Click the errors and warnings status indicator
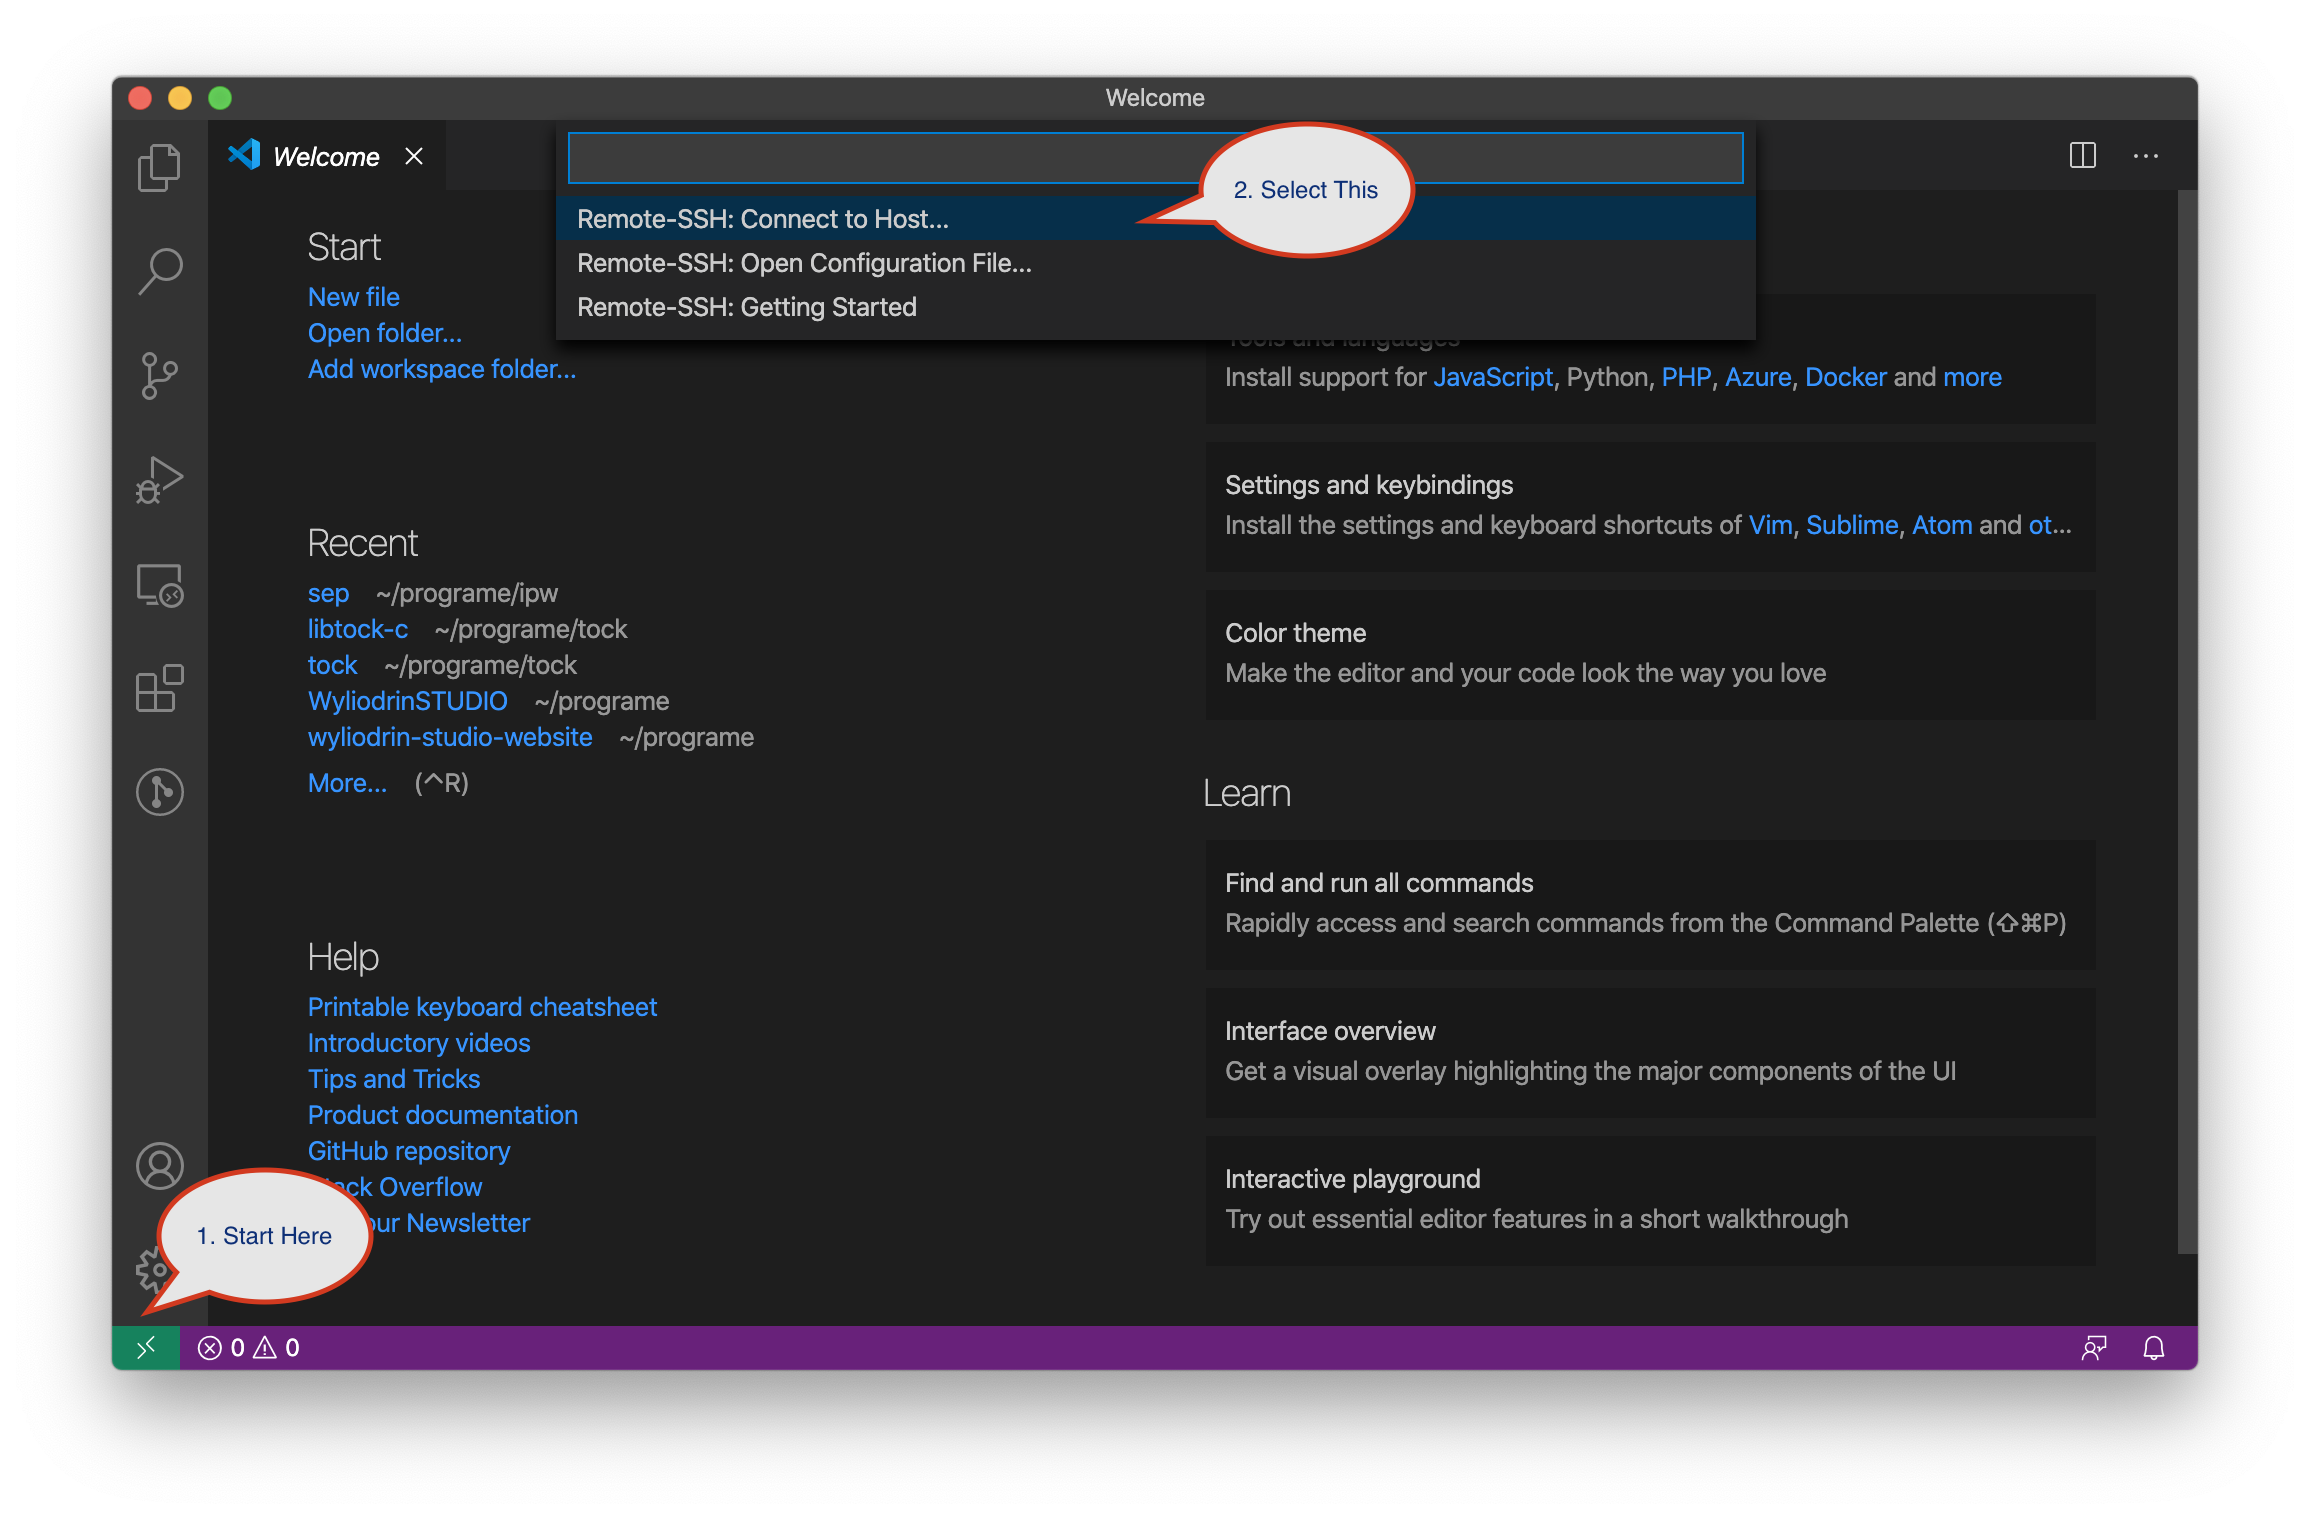 248,1347
